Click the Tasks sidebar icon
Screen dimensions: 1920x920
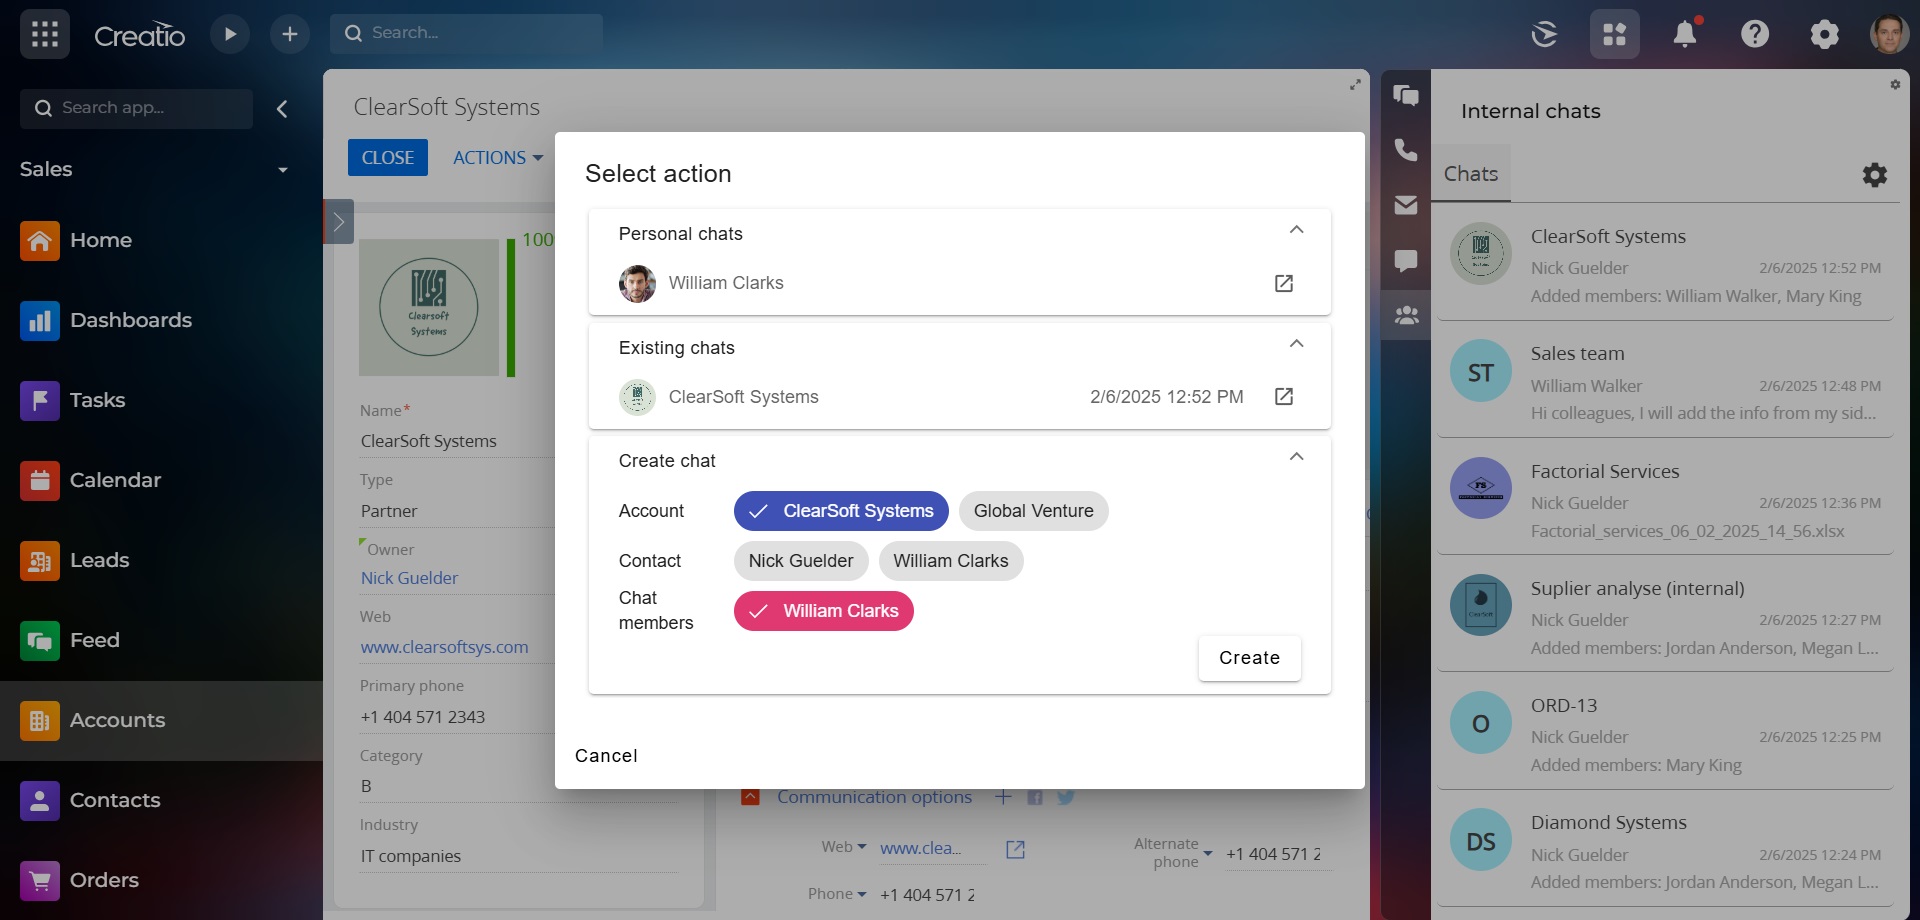40,401
